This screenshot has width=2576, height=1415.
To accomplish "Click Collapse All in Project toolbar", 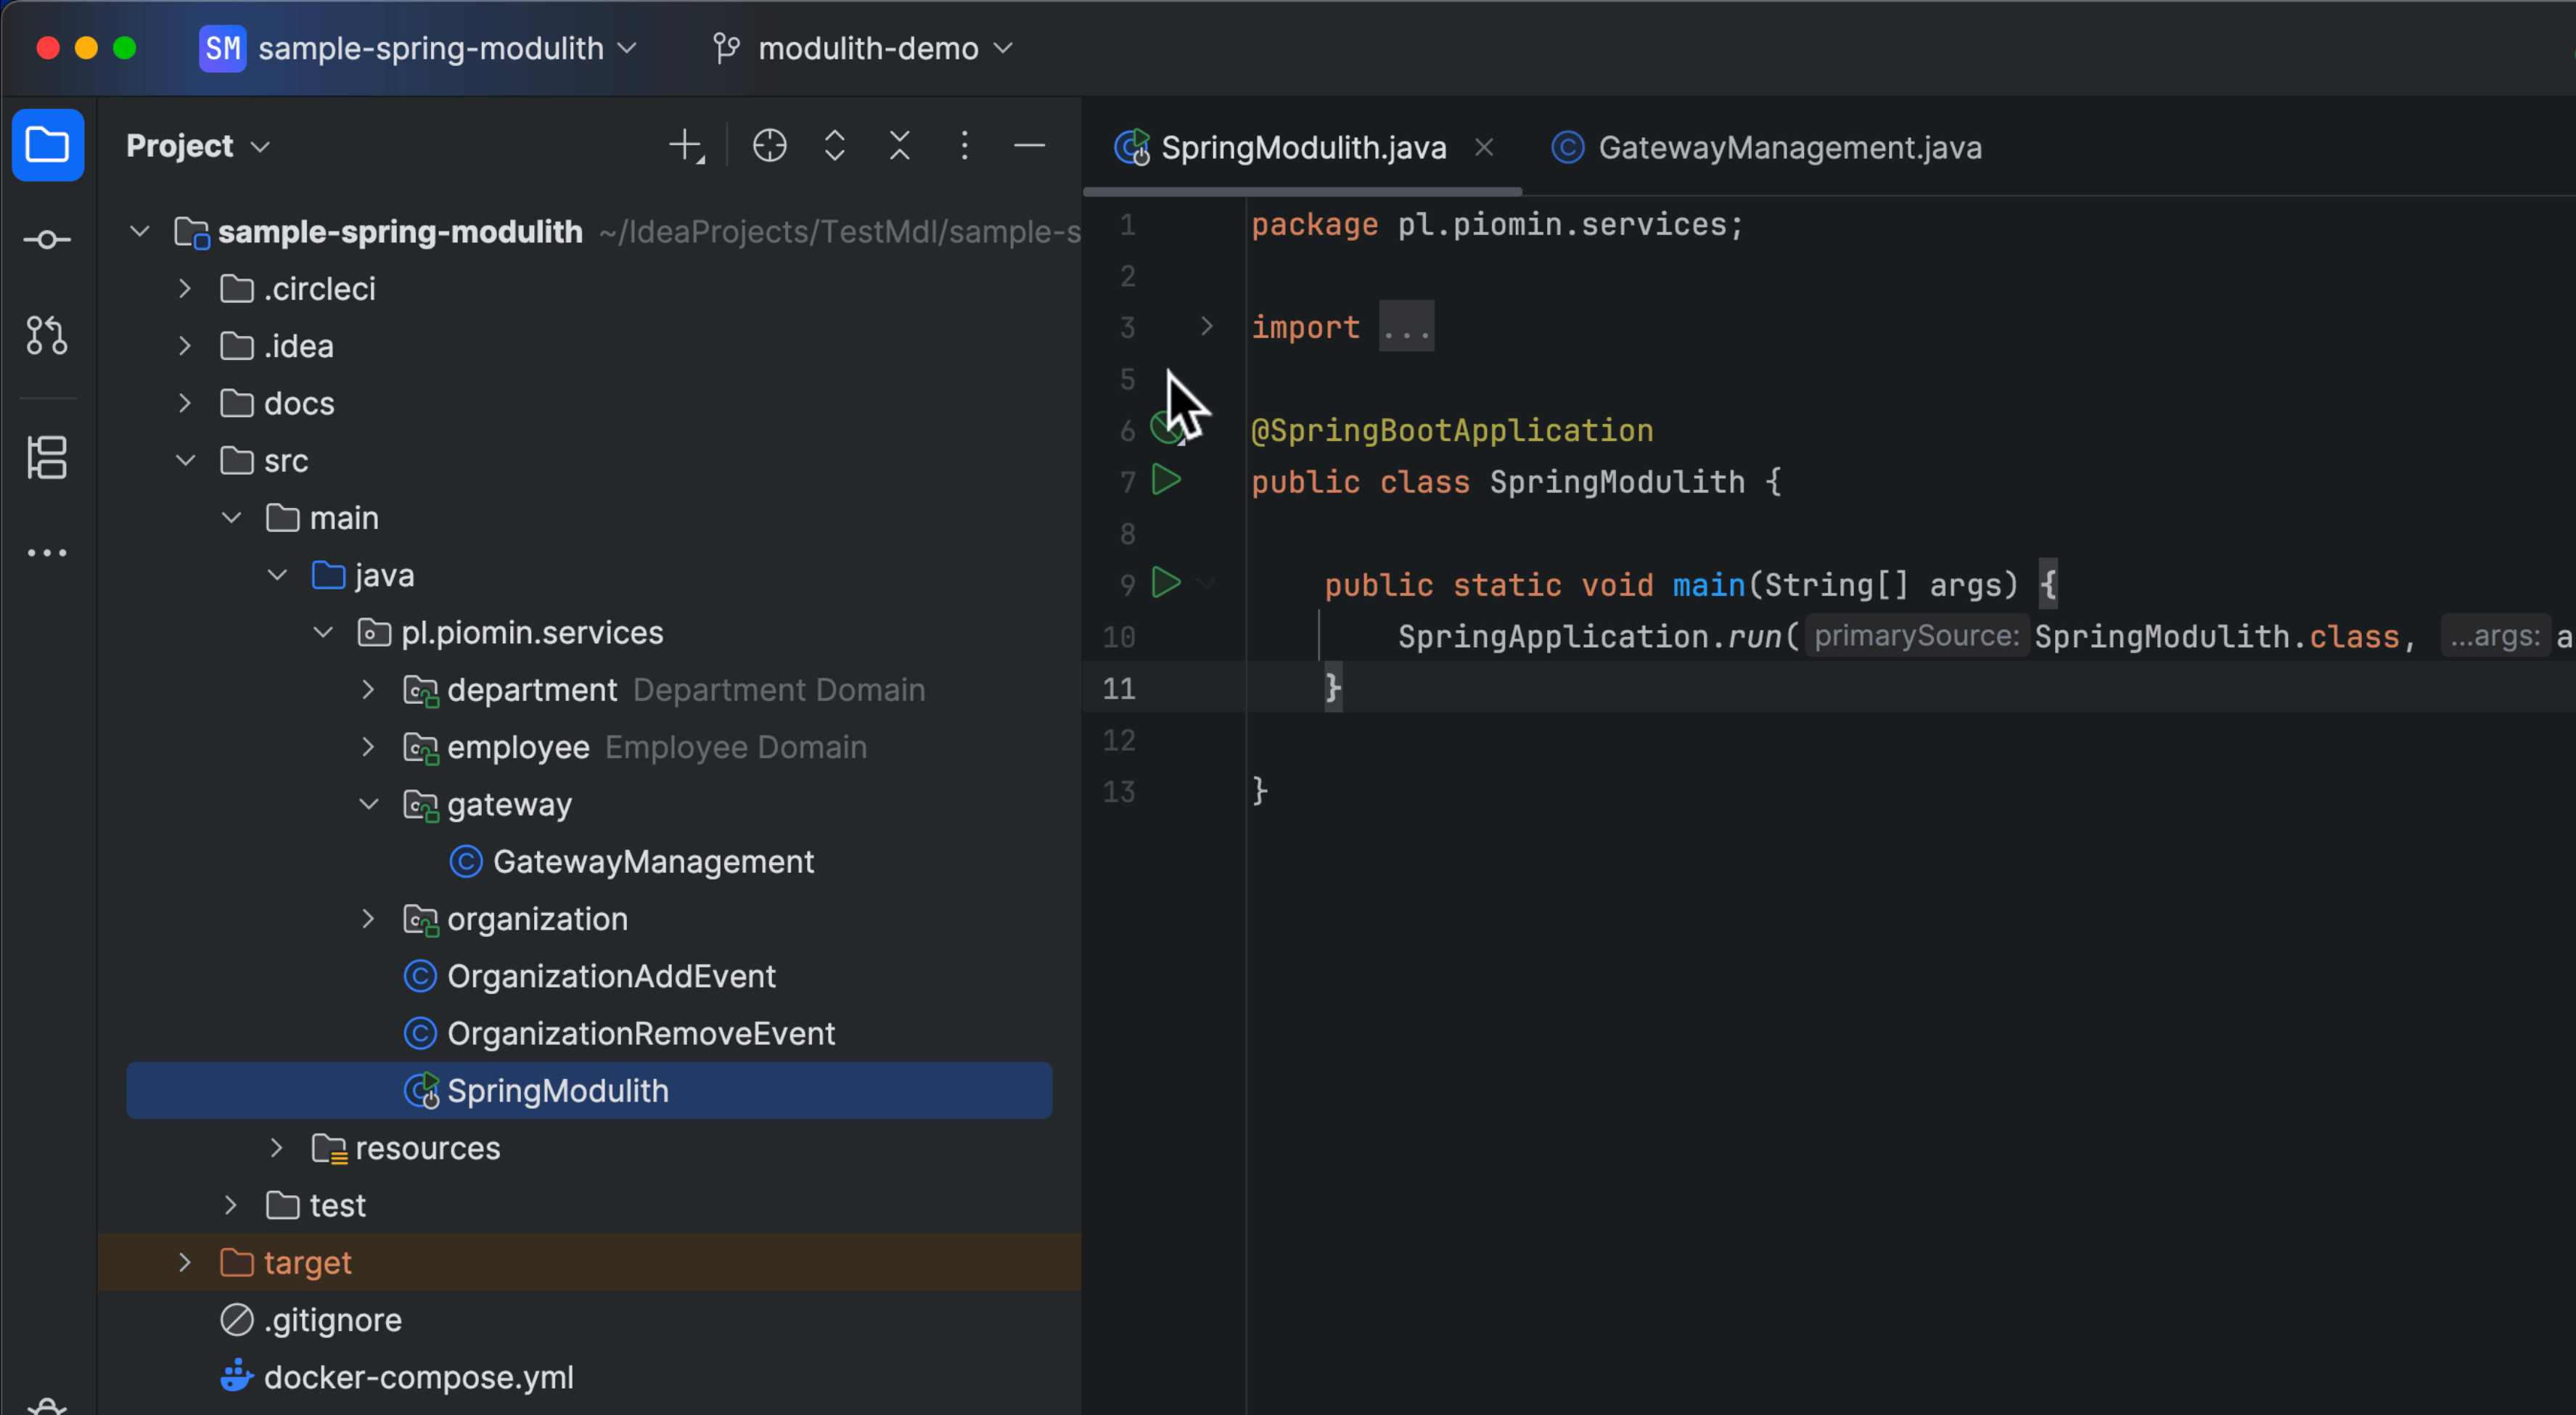I will (x=899, y=146).
